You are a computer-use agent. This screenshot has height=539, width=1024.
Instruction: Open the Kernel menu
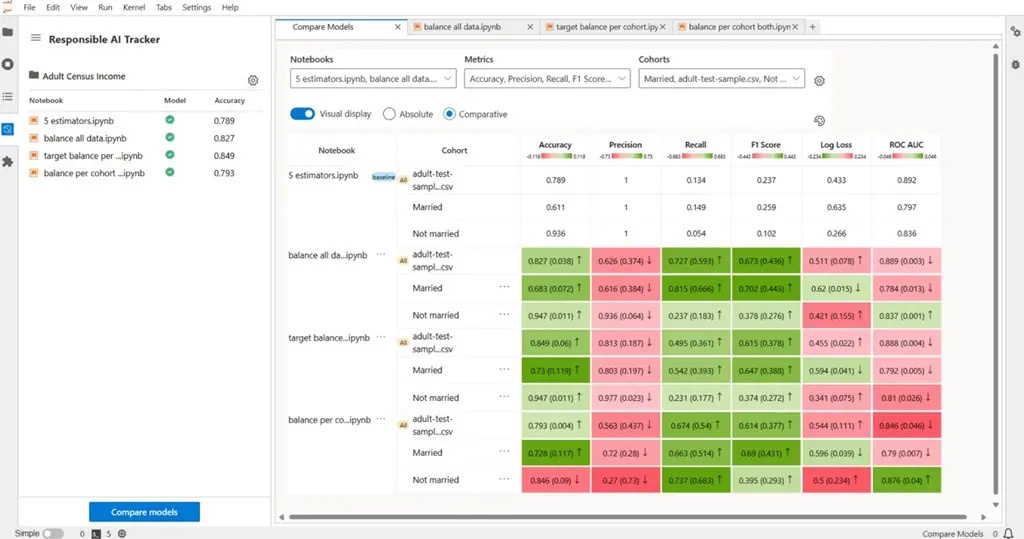[x=133, y=7]
